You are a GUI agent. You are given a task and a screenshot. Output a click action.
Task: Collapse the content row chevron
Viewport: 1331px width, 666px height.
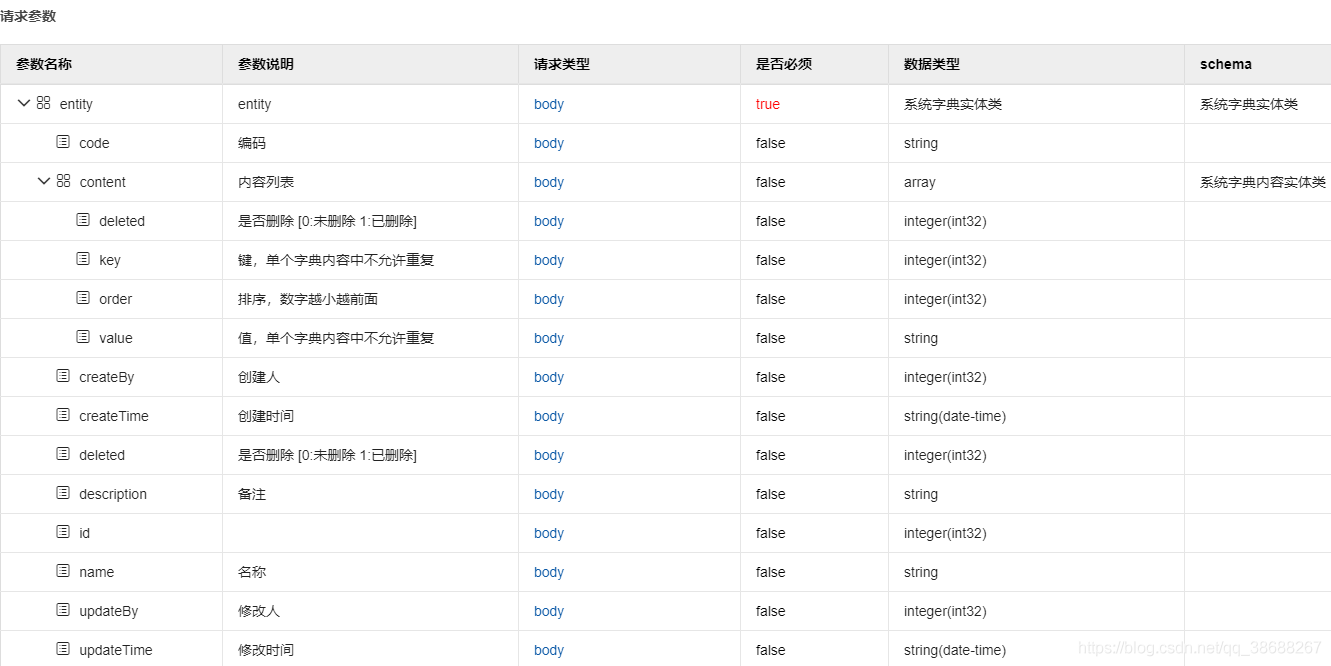point(44,181)
